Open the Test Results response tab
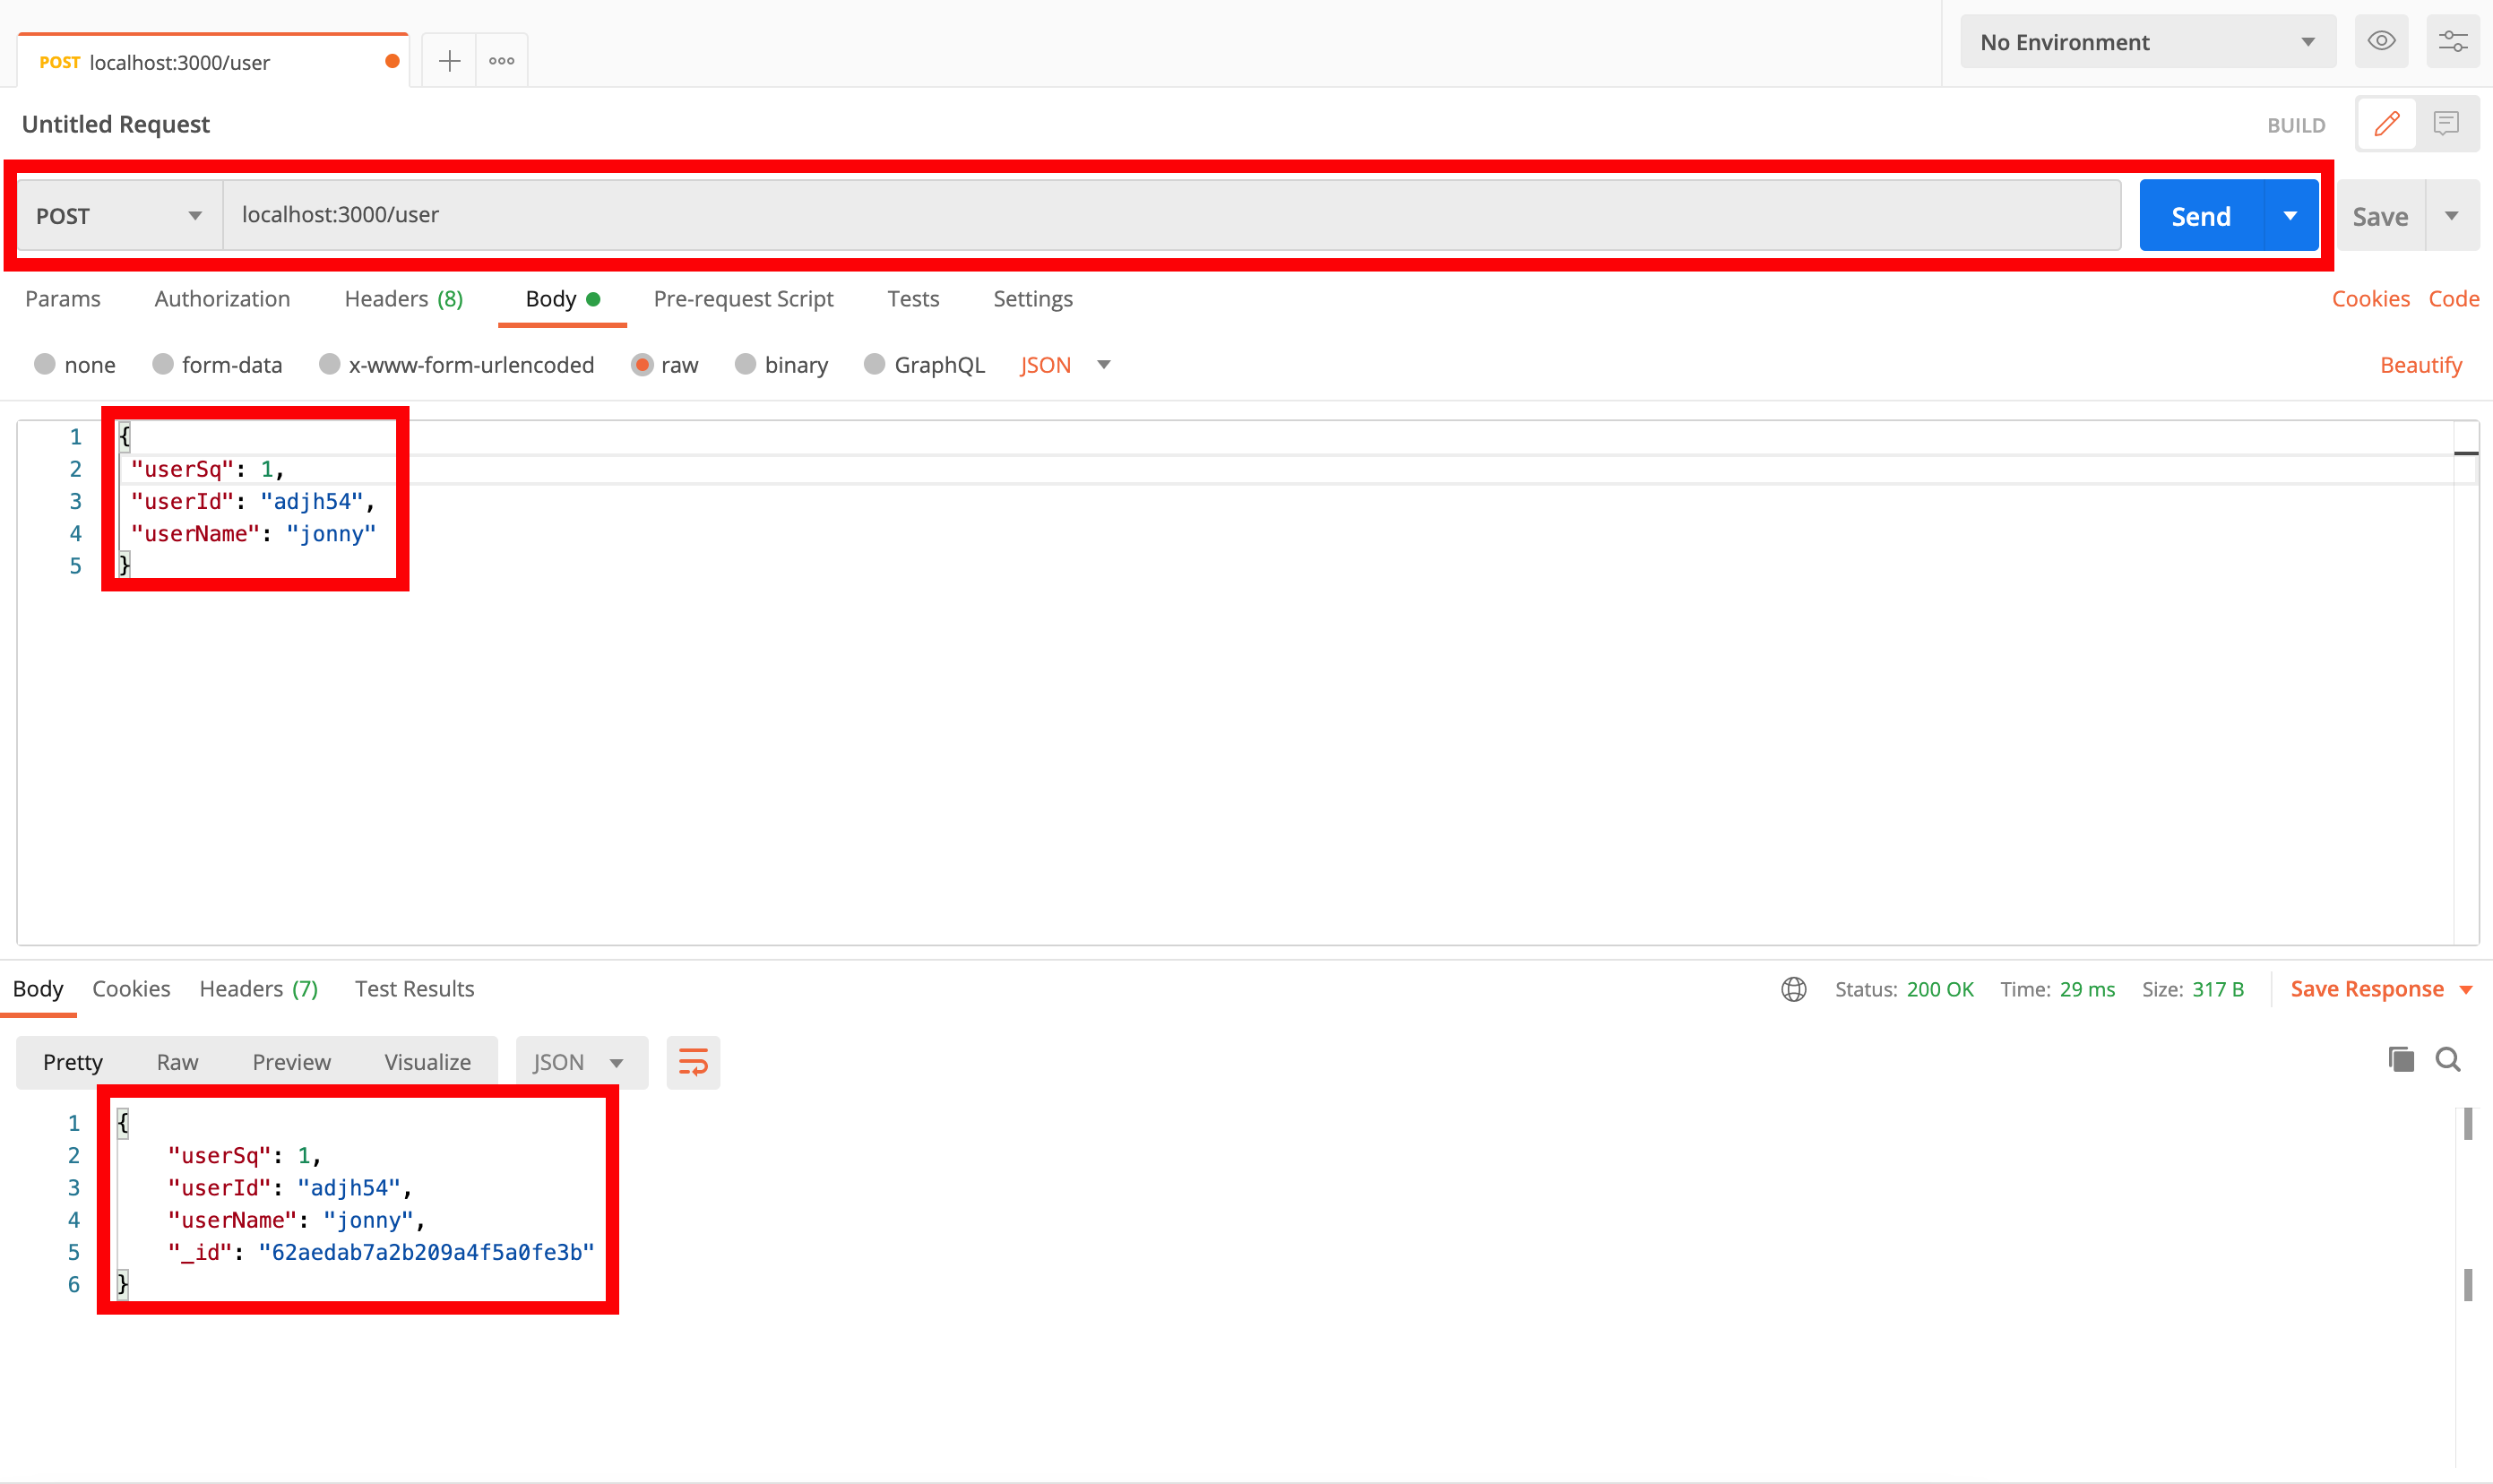This screenshot has height=1484, width=2493. coord(414,989)
